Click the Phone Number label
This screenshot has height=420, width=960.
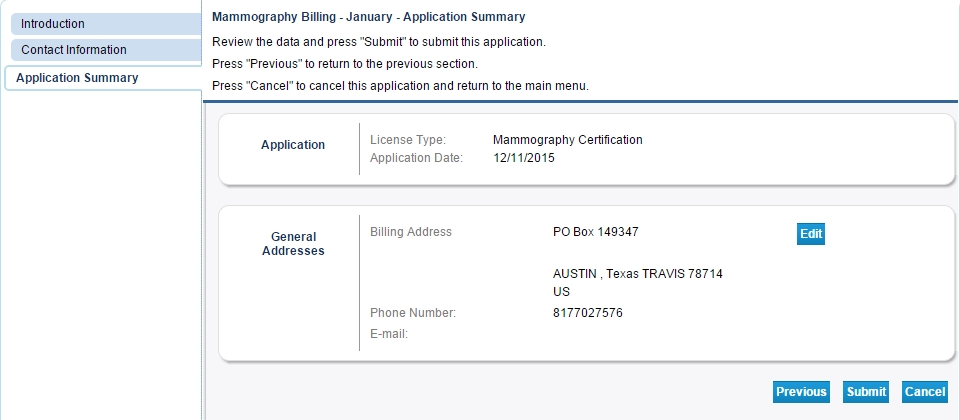pyautogui.click(x=412, y=313)
